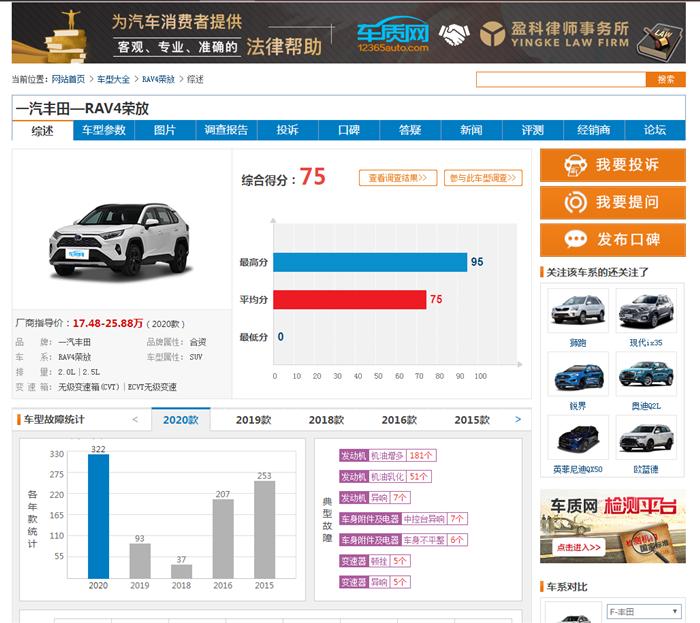
Task: Select the 2018款 year tab
Action: tap(326, 420)
